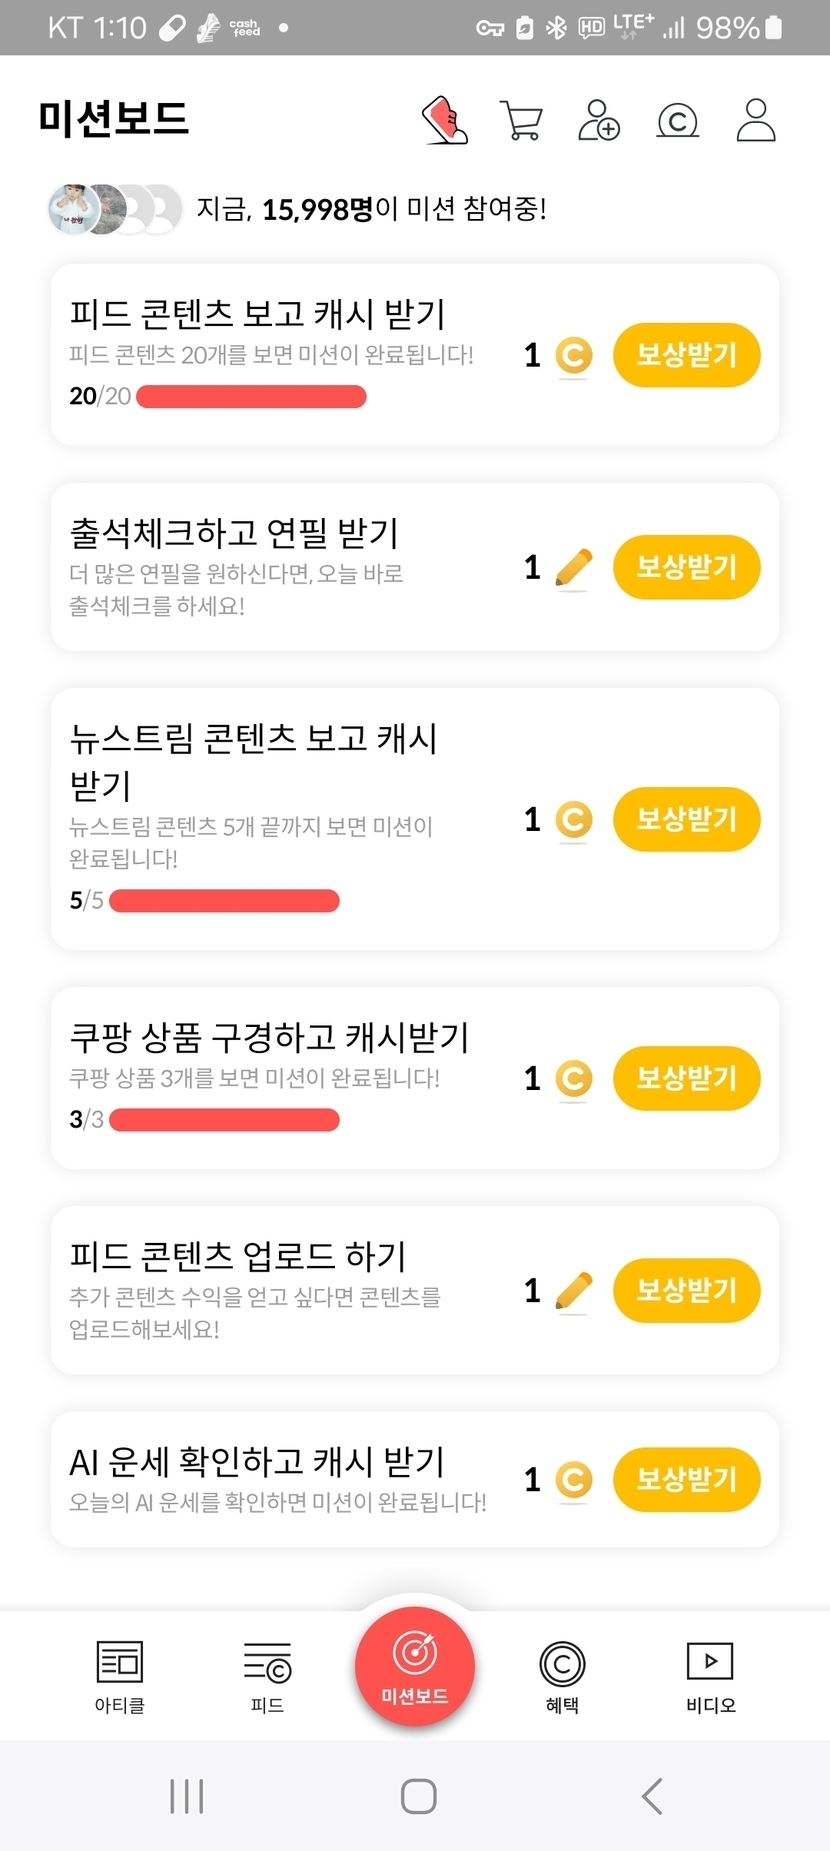Screen dimensions: 830x1851
Task: Claim pencil reward for 출석체크하고 연필 받기
Action: (x=687, y=567)
